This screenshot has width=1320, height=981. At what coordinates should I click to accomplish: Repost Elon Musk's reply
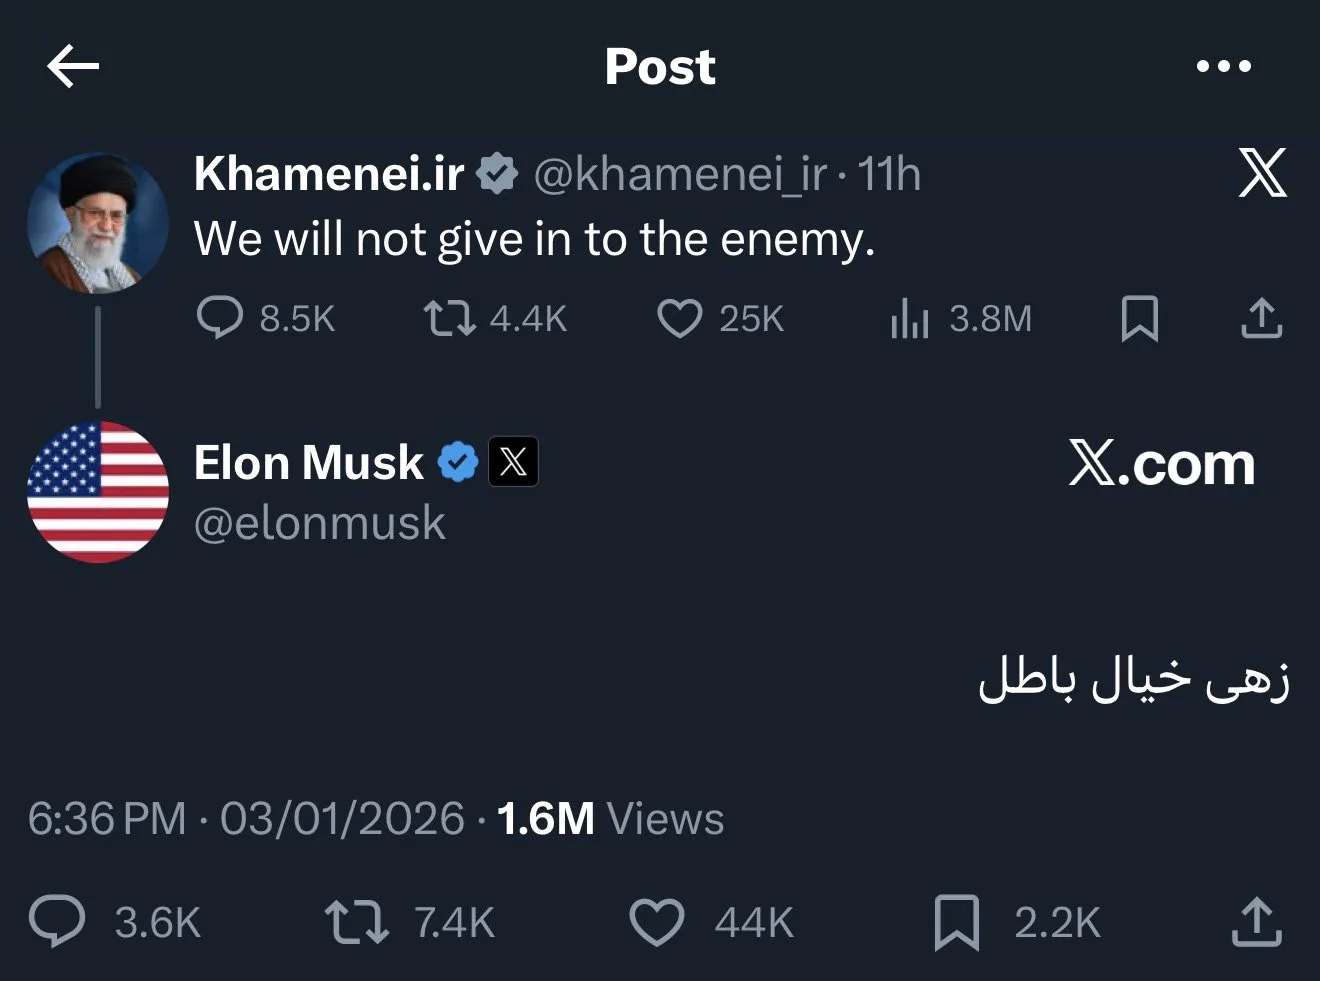point(355,922)
